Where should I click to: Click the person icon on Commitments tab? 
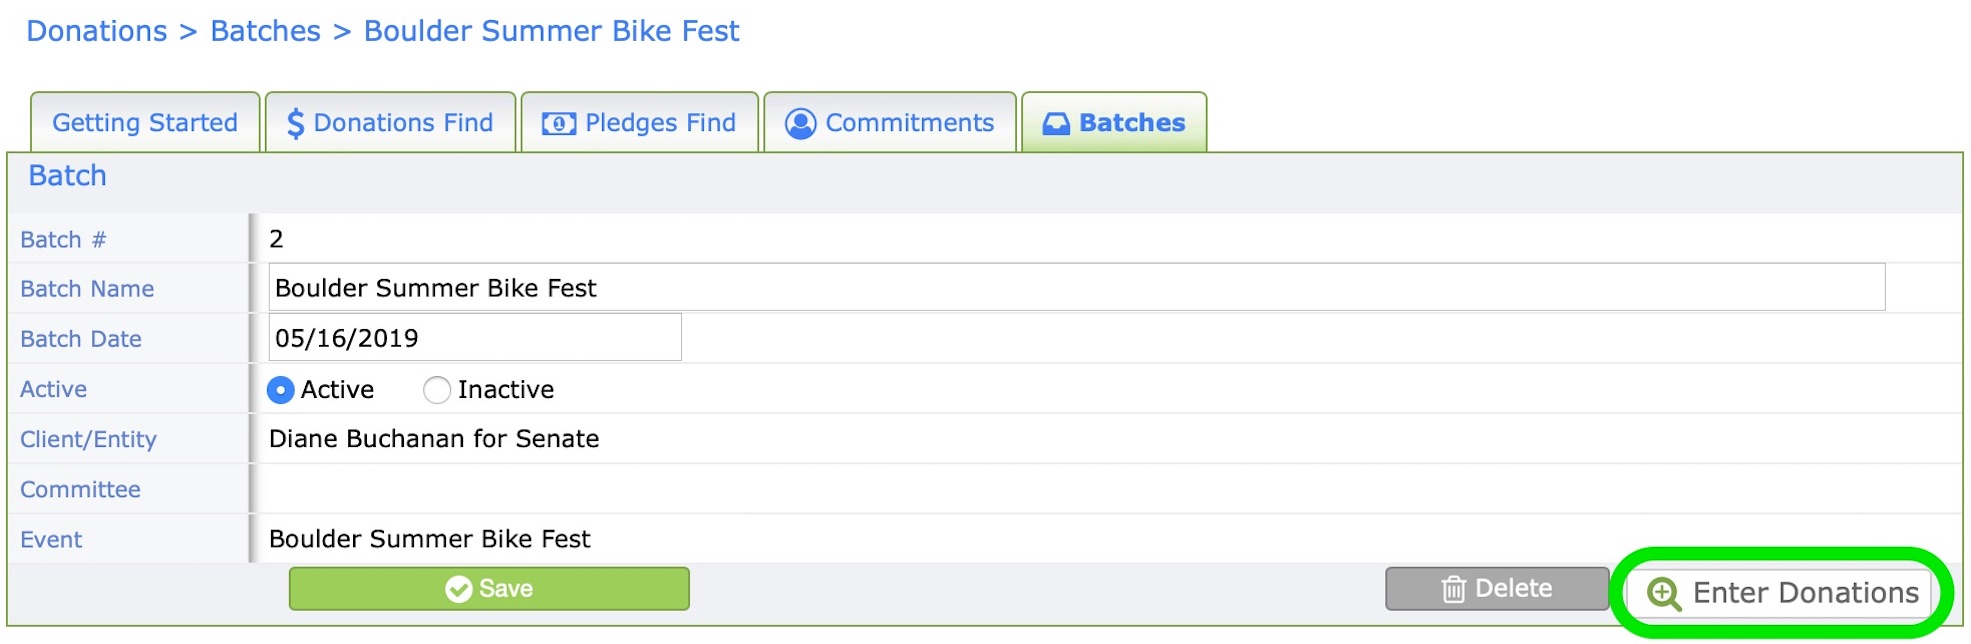click(801, 123)
